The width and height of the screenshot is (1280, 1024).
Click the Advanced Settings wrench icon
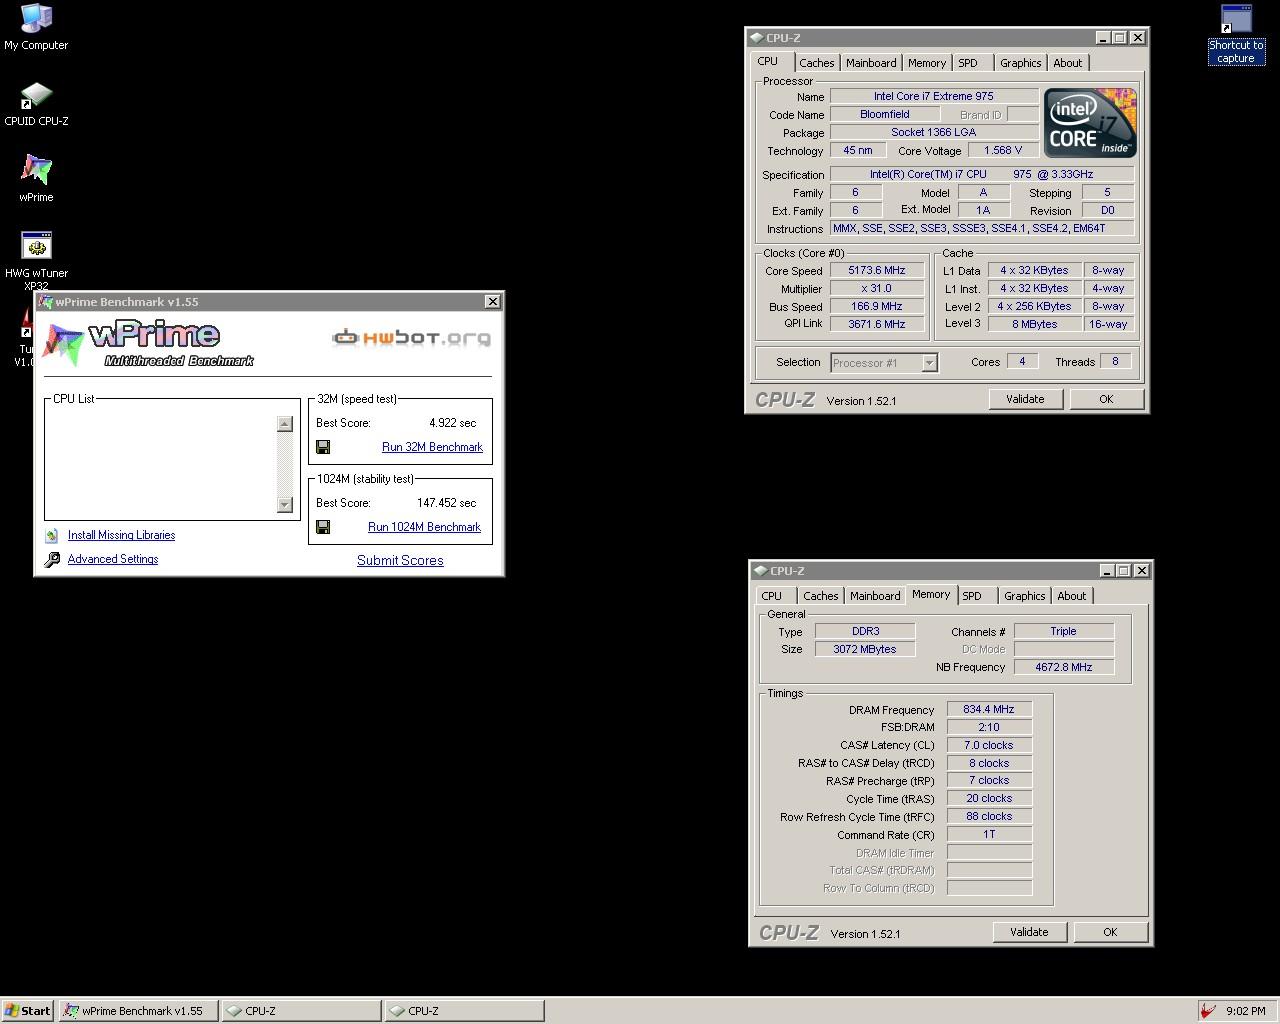click(52, 560)
